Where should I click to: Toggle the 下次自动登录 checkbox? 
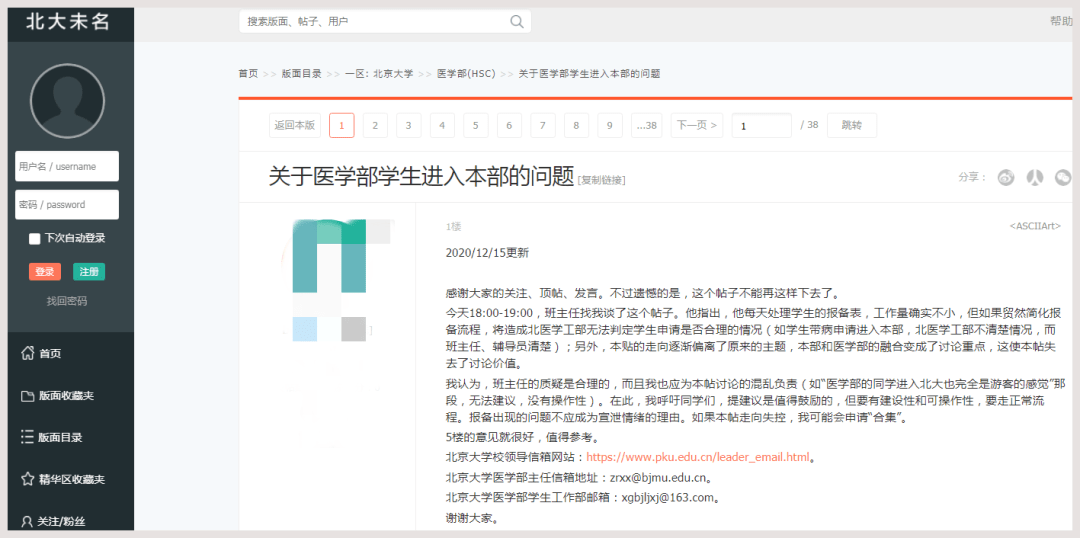(x=34, y=238)
